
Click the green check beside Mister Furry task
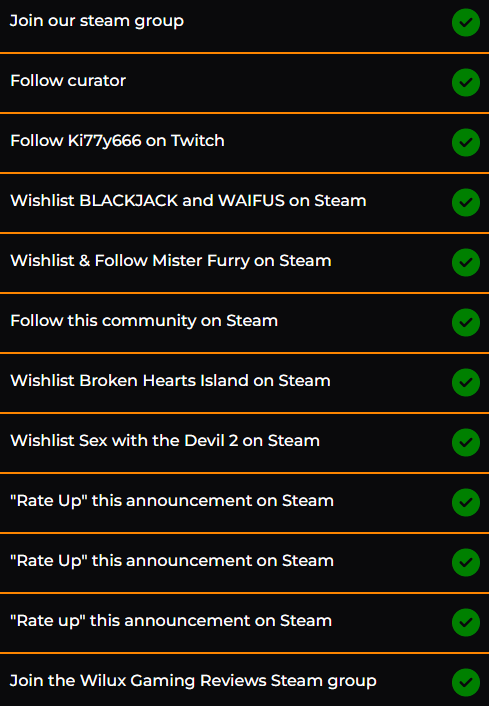[466, 262]
